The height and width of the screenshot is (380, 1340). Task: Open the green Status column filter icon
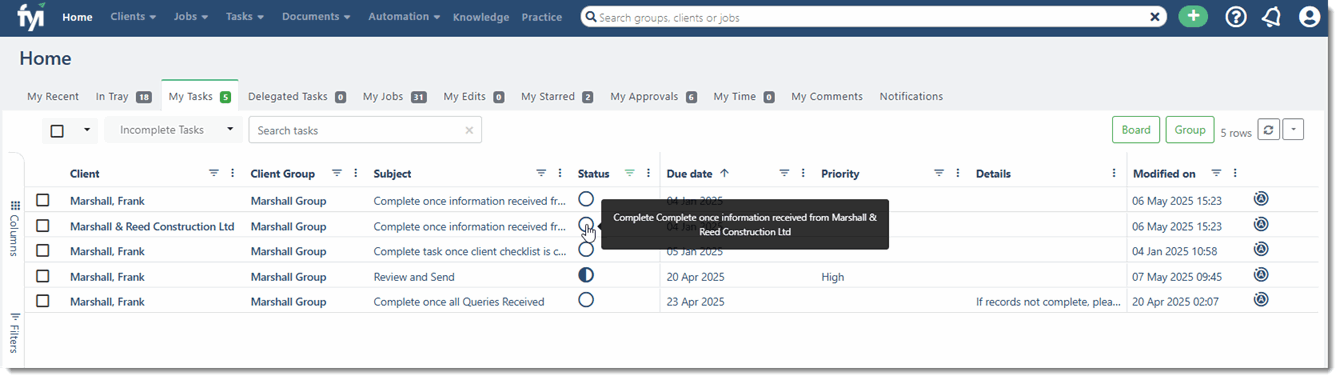tap(629, 173)
